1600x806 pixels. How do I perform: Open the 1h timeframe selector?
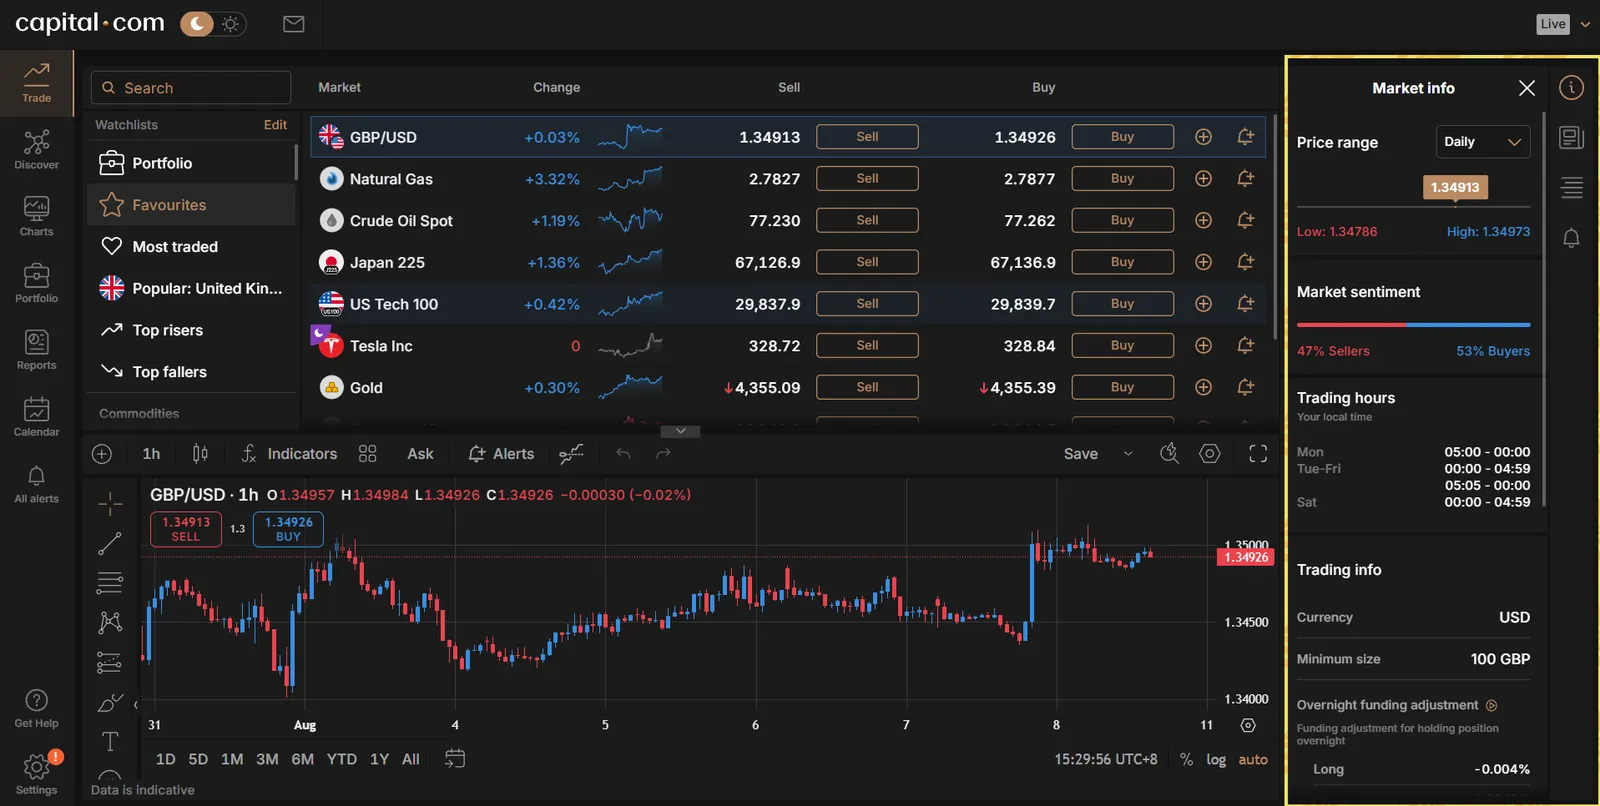coord(151,454)
